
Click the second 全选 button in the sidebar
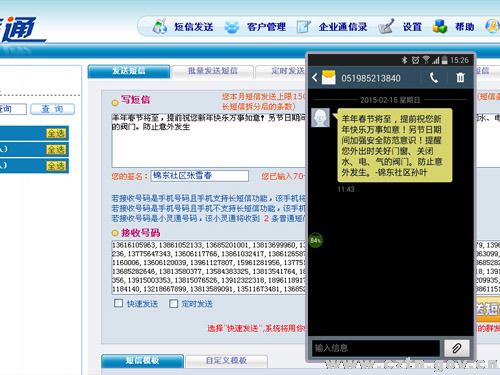pyautogui.click(x=56, y=150)
